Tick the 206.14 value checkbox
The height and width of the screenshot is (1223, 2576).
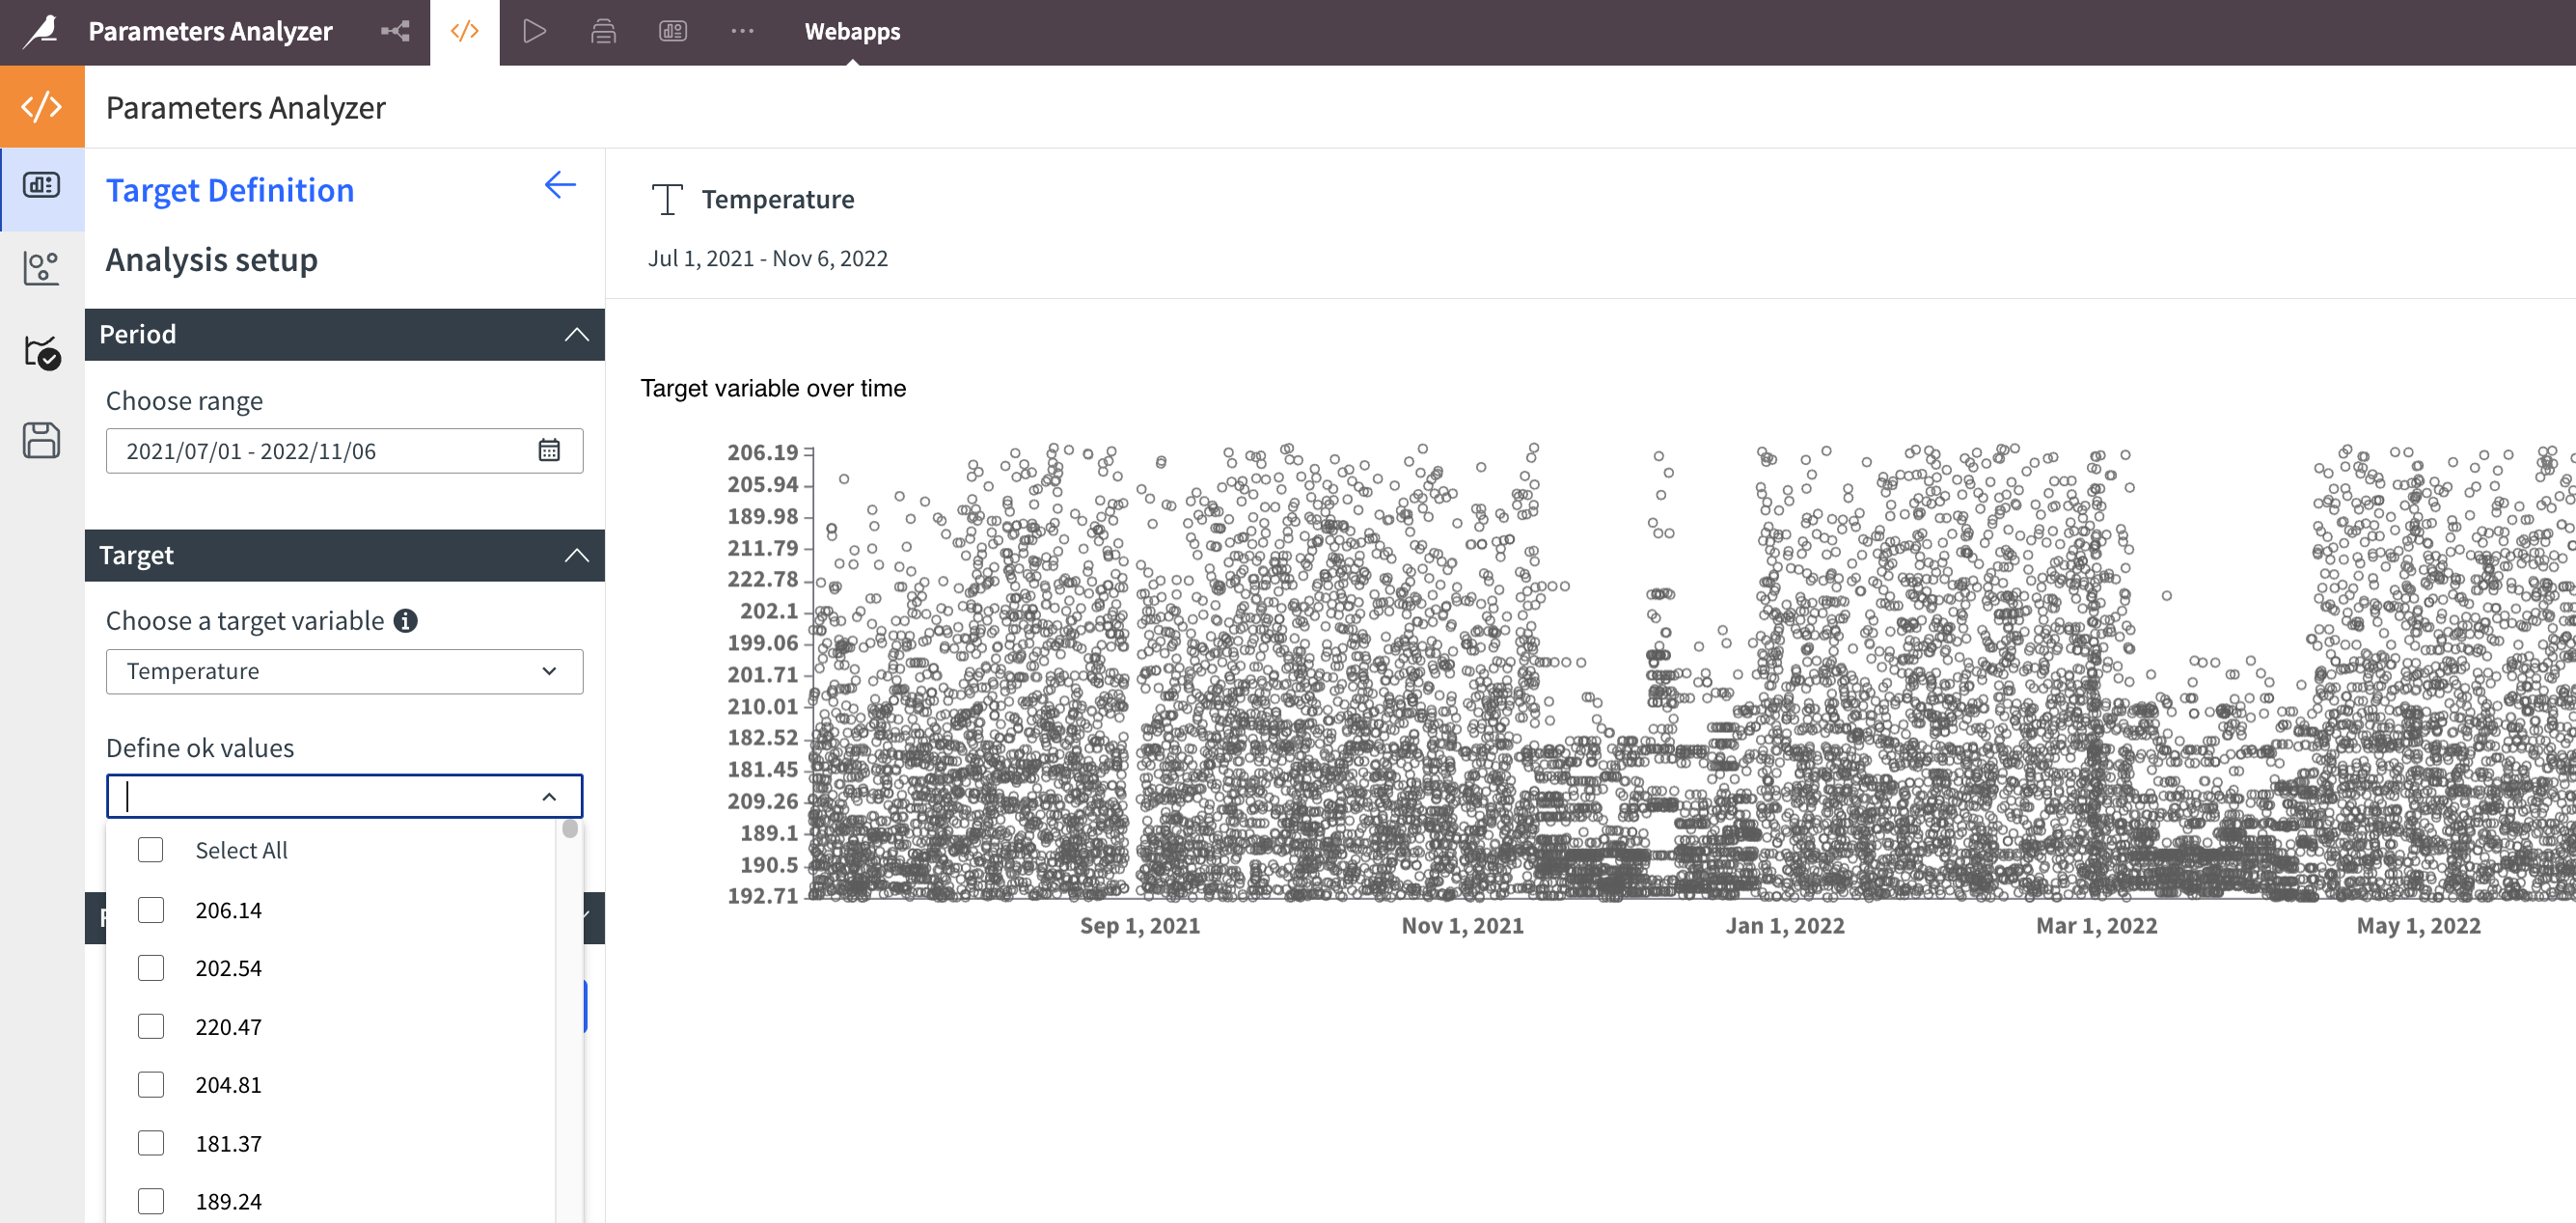(151, 910)
